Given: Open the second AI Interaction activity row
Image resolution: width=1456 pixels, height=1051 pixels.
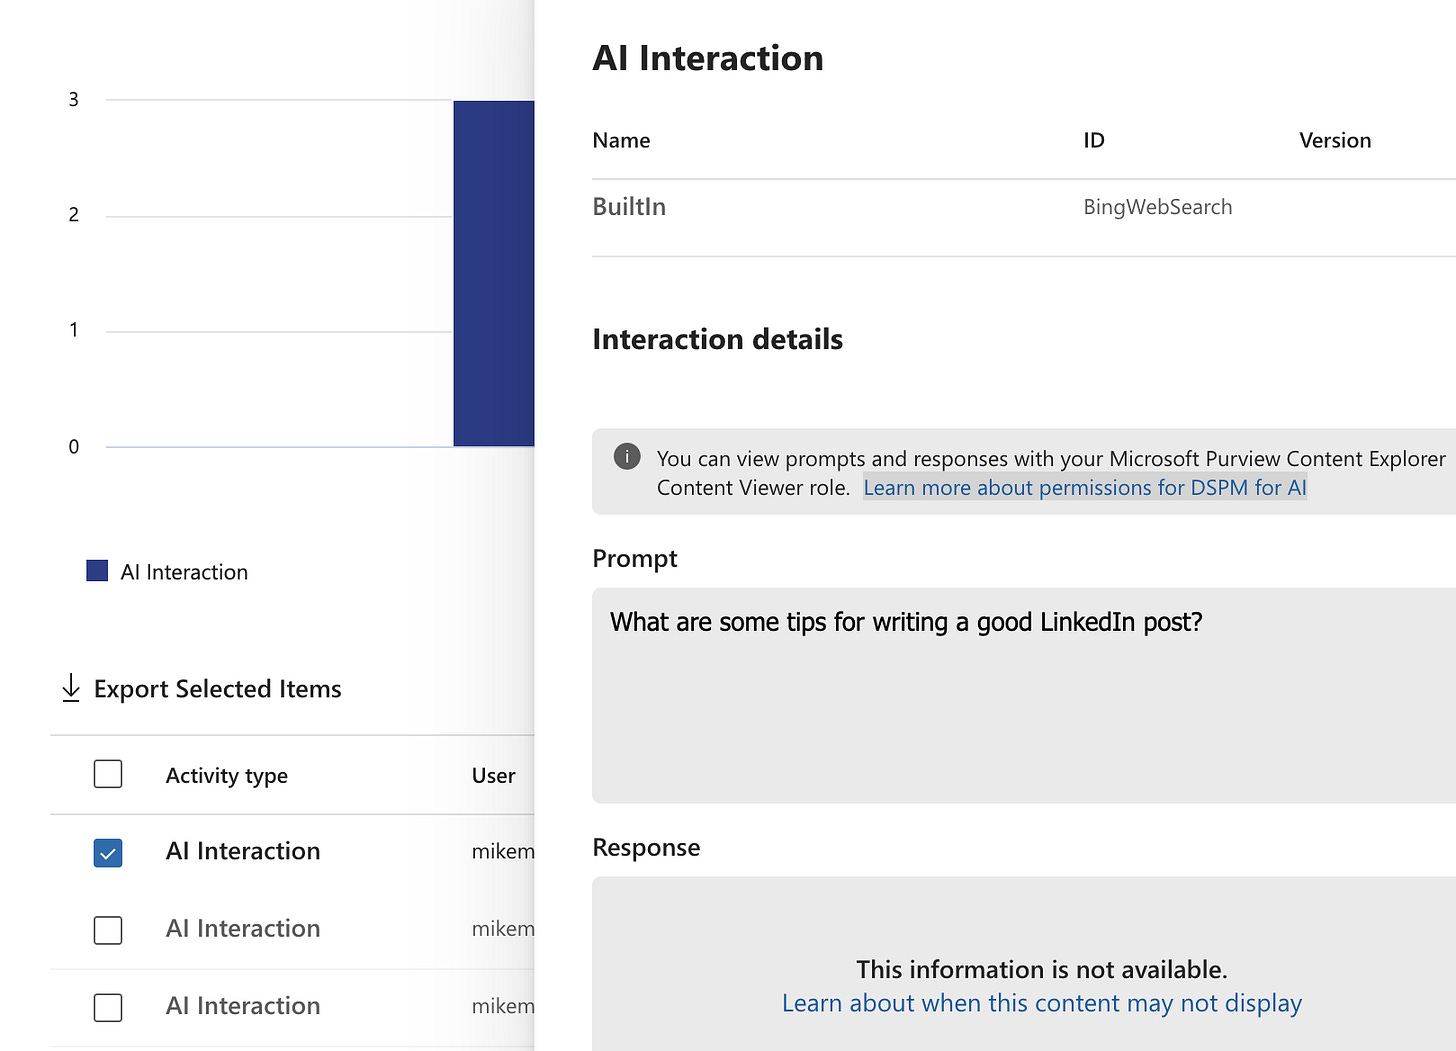Looking at the screenshot, I should tap(243, 929).
